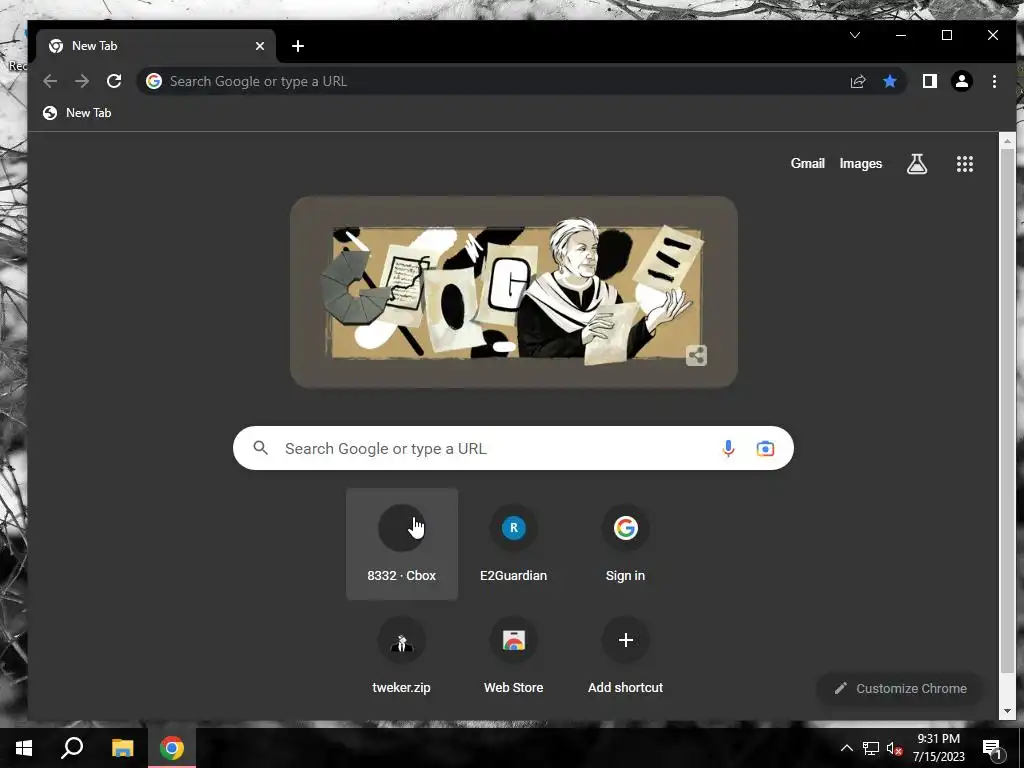Open Windows taskbar search
Screen dimensions: 1024x768
(72, 748)
